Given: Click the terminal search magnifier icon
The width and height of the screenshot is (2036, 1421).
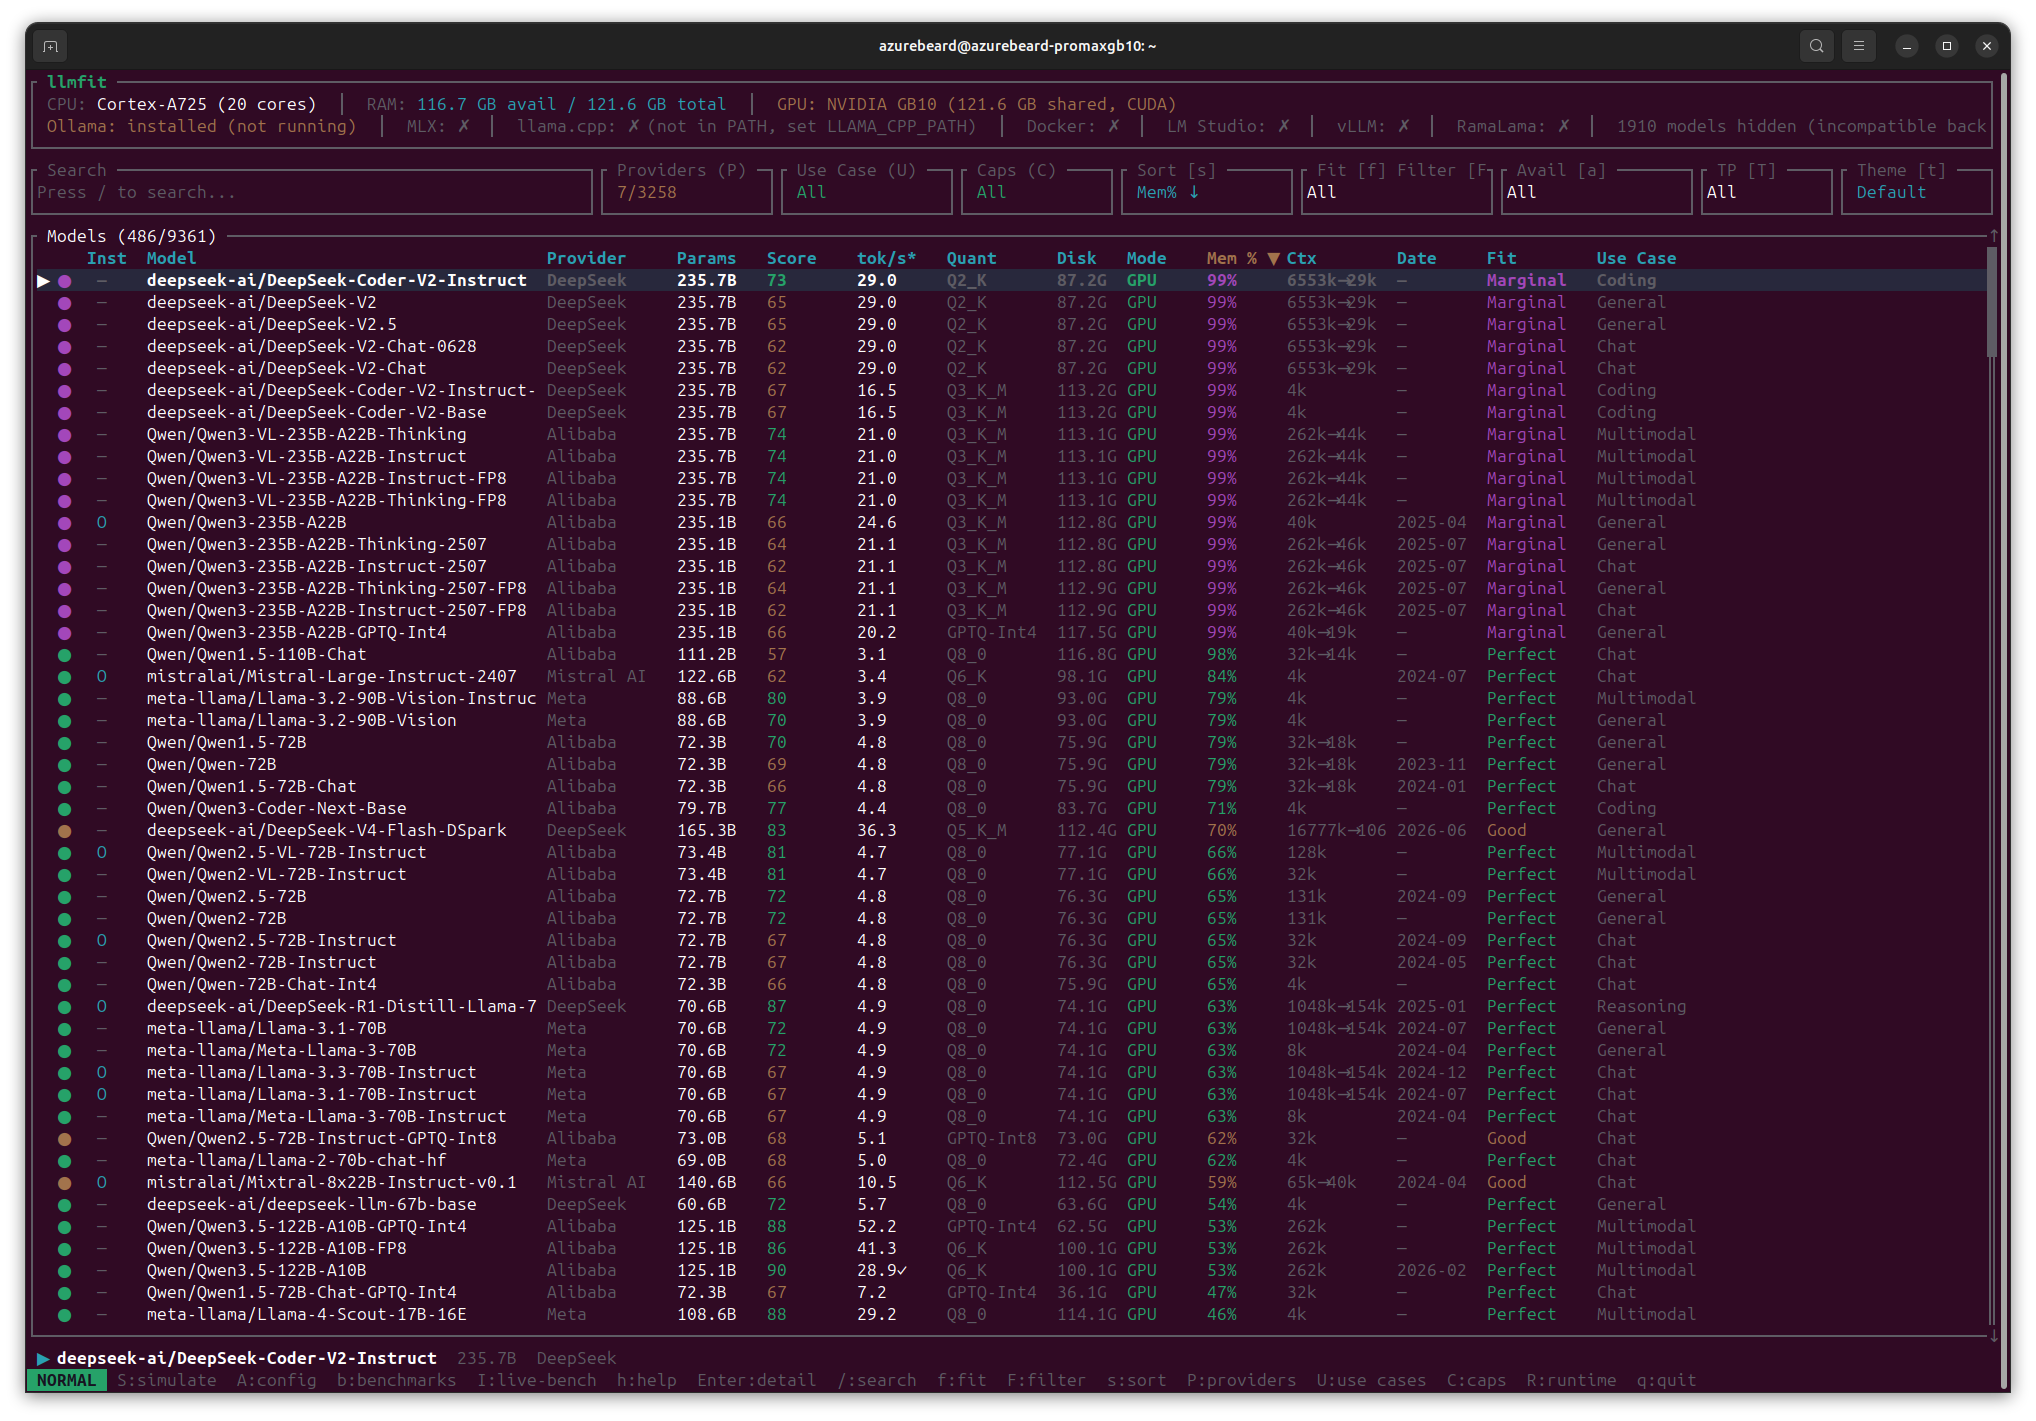Looking at the screenshot, I should 1817,46.
